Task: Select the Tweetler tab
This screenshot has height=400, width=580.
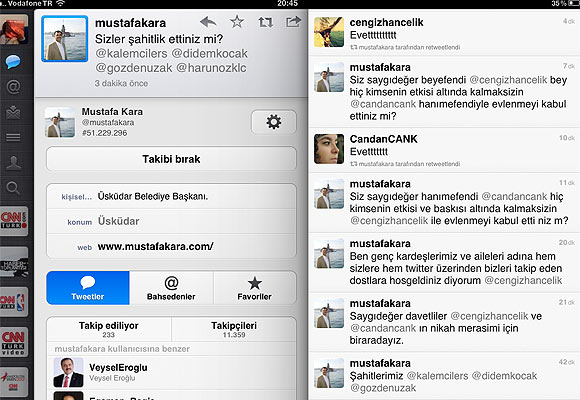Action: [x=88, y=288]
